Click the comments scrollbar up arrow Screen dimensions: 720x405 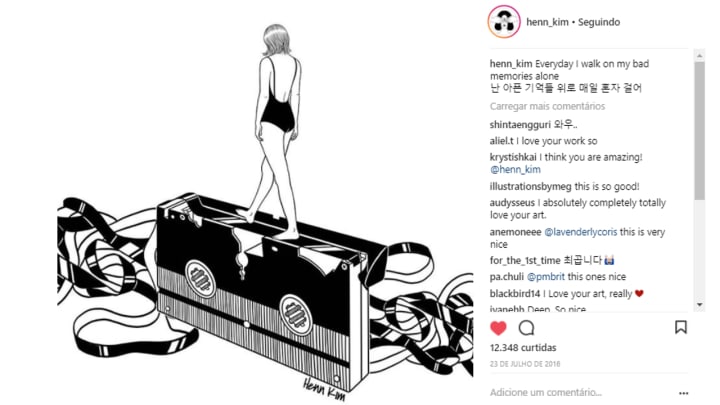pos(699,56)
